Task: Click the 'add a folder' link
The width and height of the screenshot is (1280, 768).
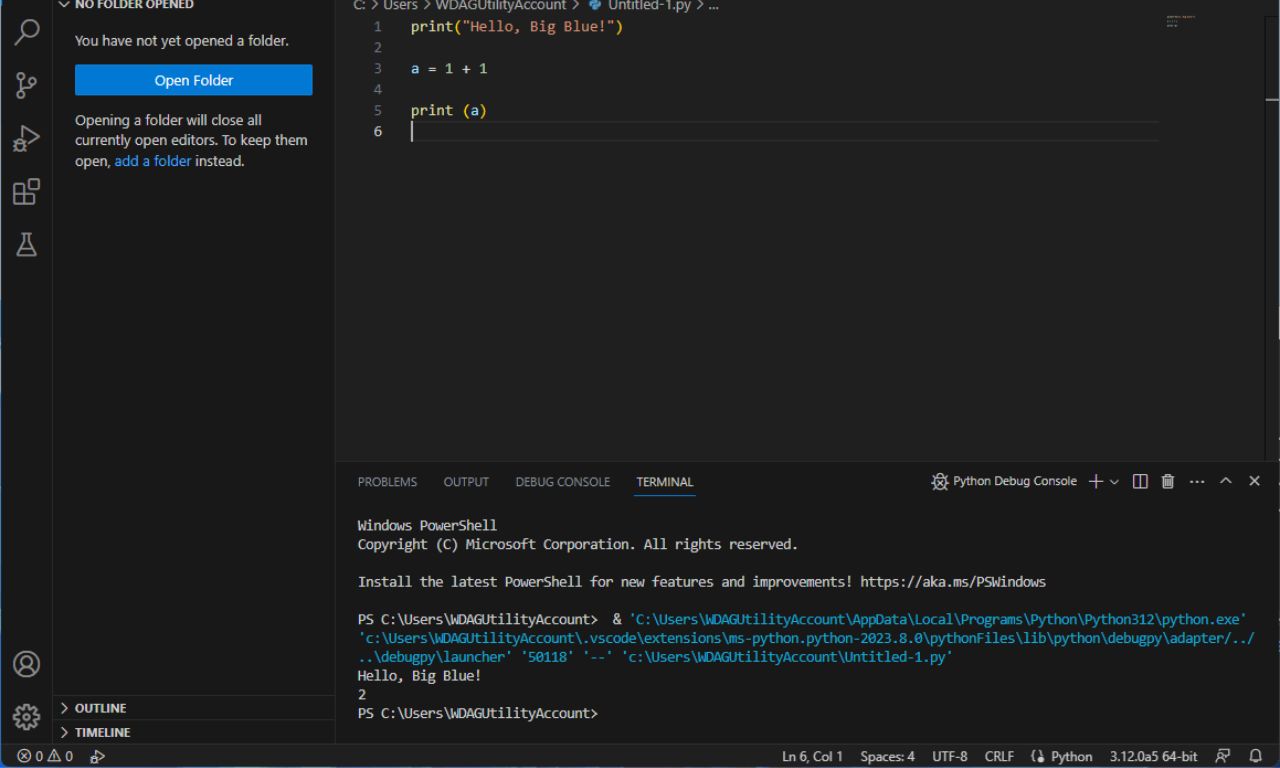Action: pyautogui.click(x=152, y=161)
